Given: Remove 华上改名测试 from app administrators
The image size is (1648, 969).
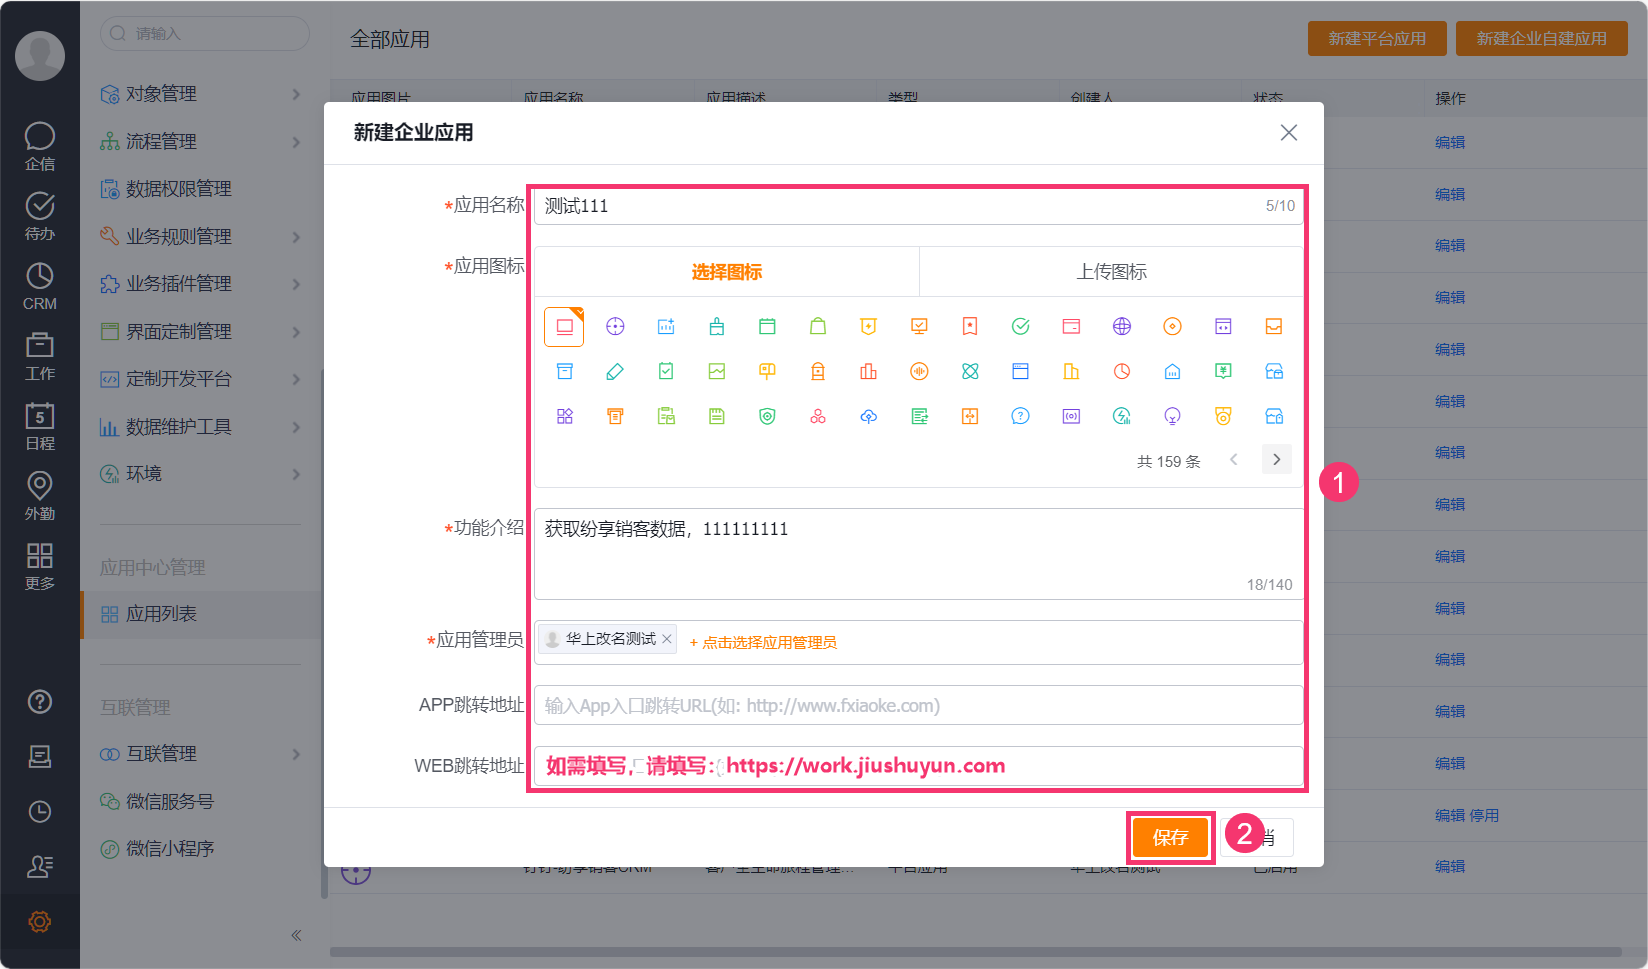Looking at the screenshot, I should tap(667, 639).
